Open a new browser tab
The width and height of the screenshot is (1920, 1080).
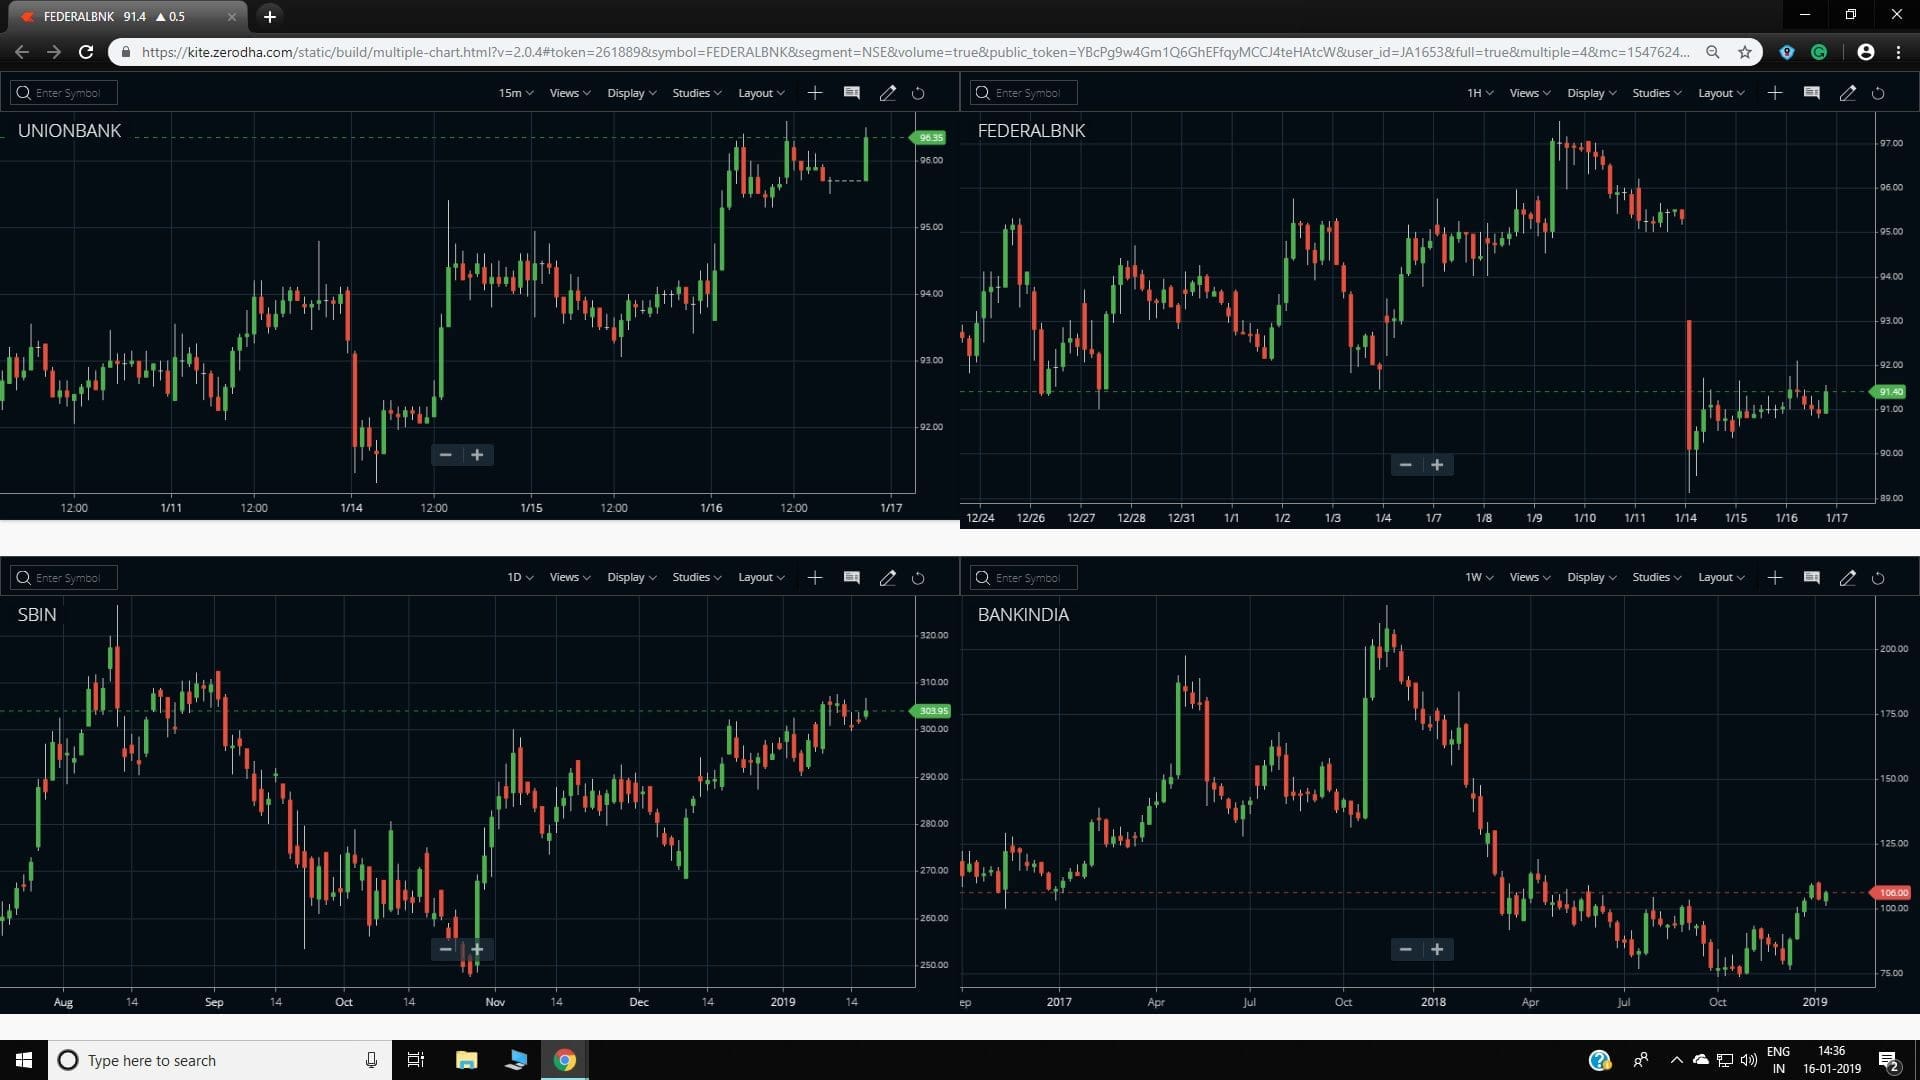point(269,16)
